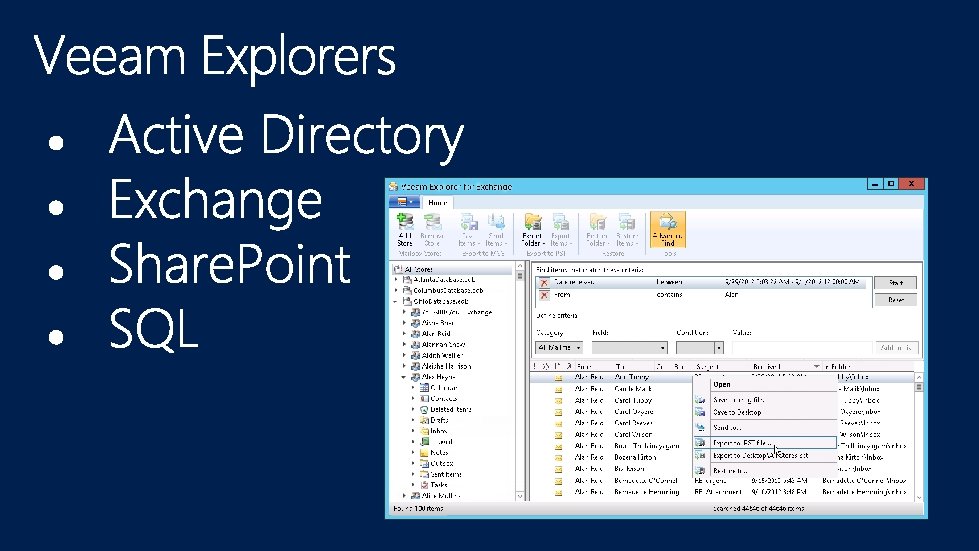The width and height of the screenshot is (979, 551).
Task: Open the Condition dropdown
Action: click(699, 348)
